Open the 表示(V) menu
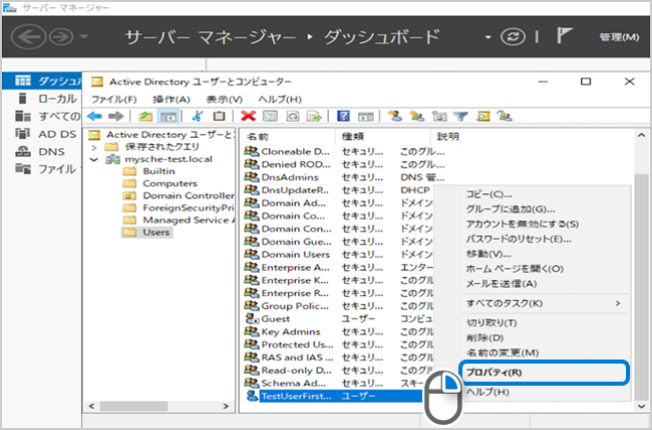The width and height of the screenshot is (652, 430). (224, 99)
